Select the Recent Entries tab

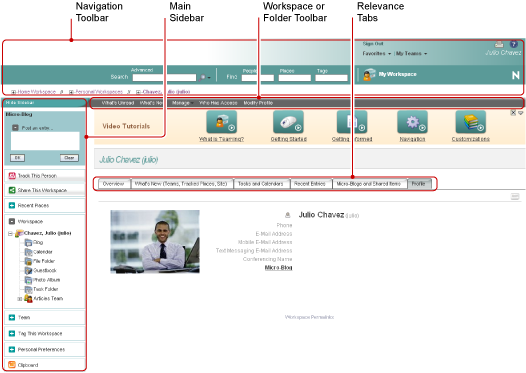click(310, 184)
